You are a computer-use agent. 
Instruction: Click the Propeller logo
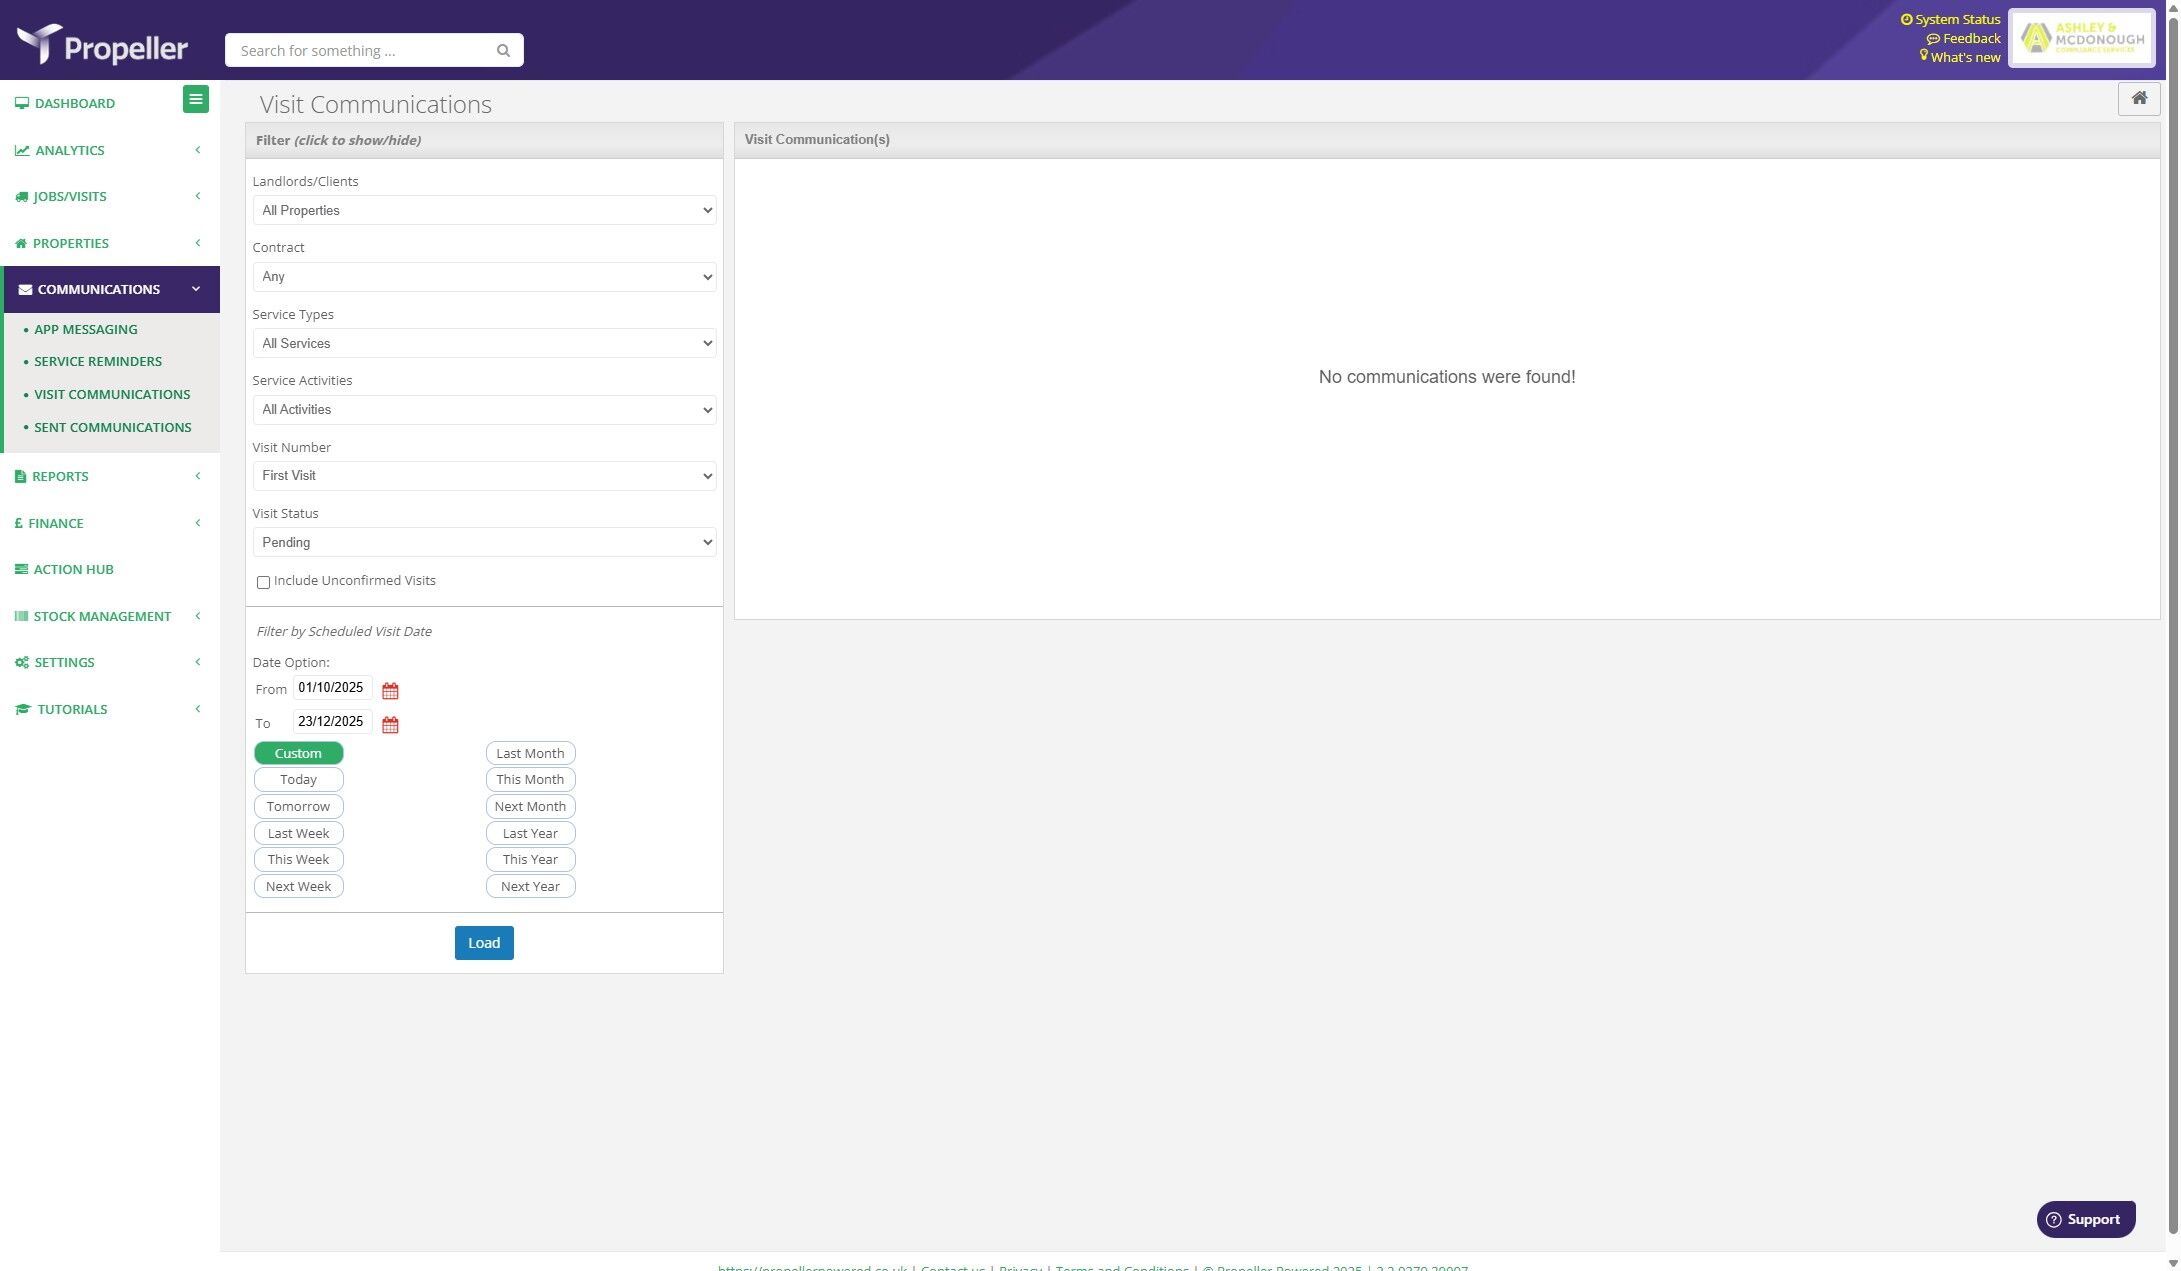coord(102,45)
